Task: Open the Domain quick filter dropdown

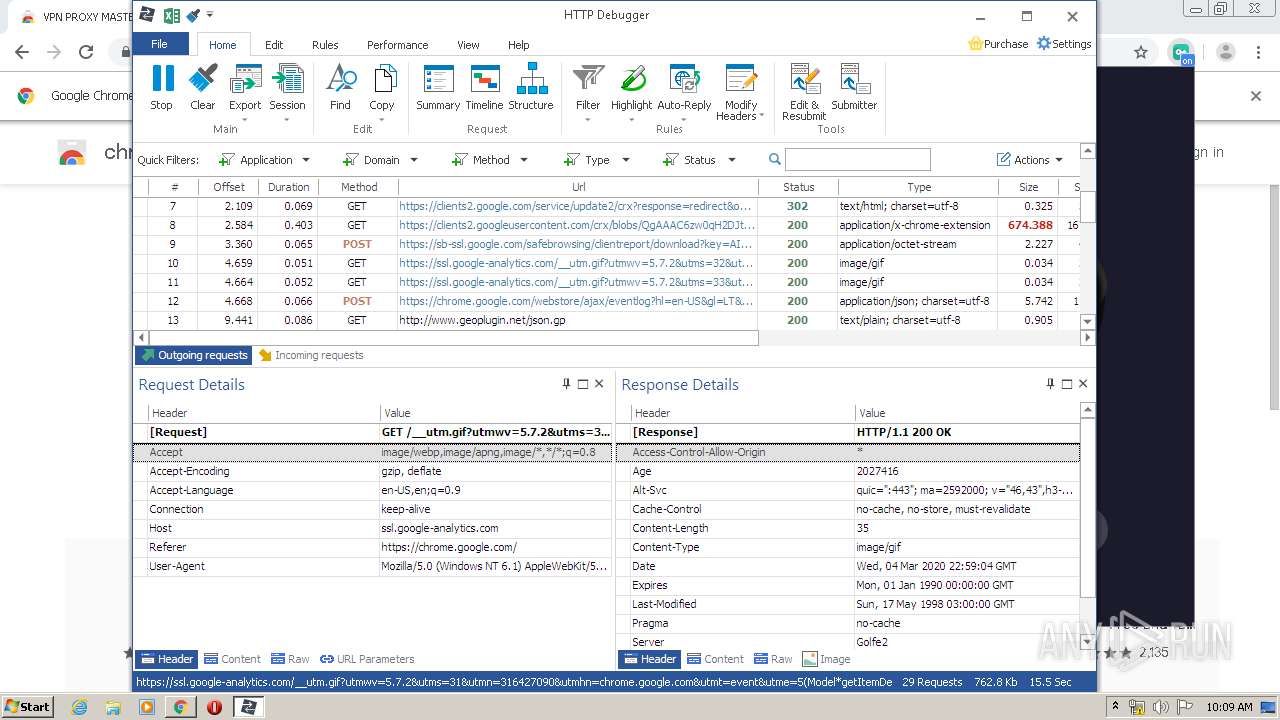Action: pos(380,160)
